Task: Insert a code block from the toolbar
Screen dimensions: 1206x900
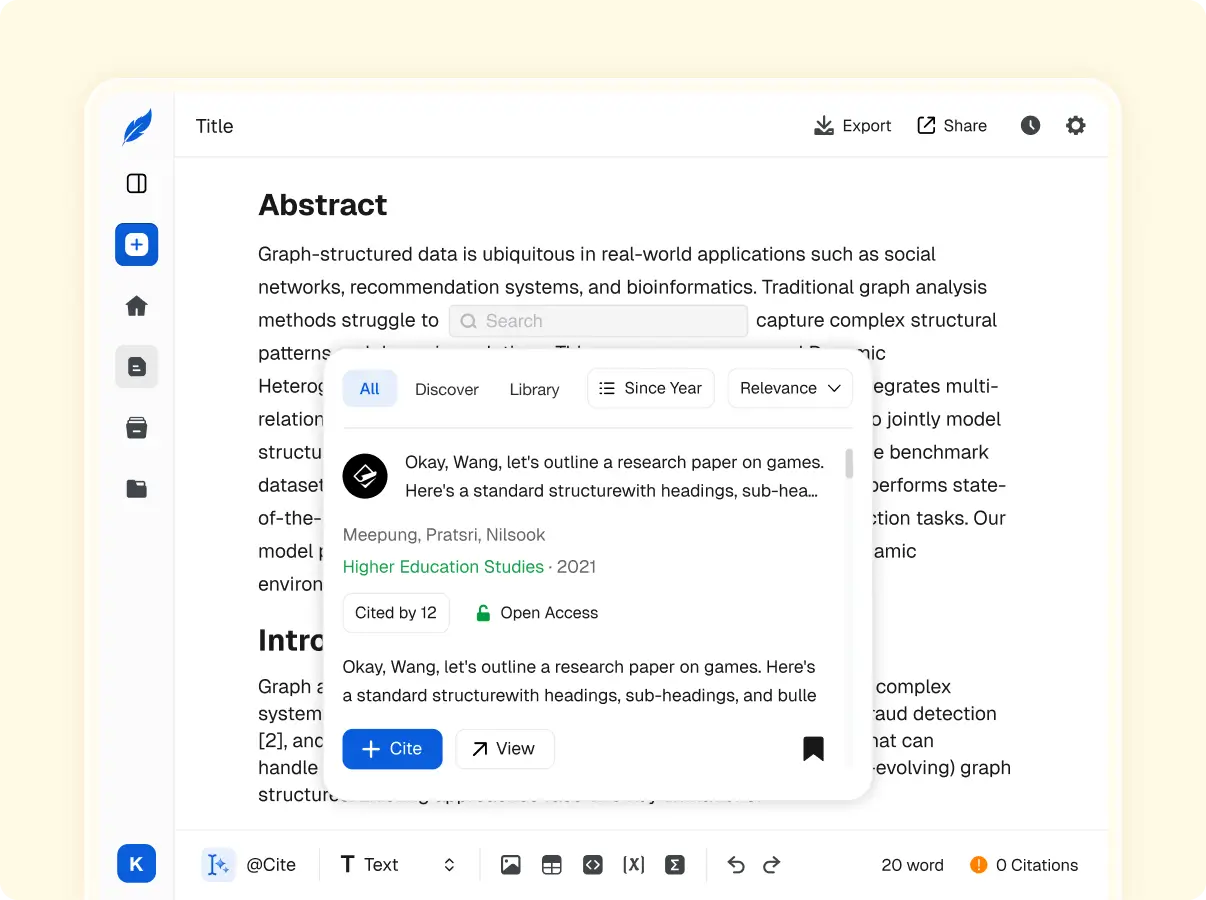Action: tap(593, 865)
